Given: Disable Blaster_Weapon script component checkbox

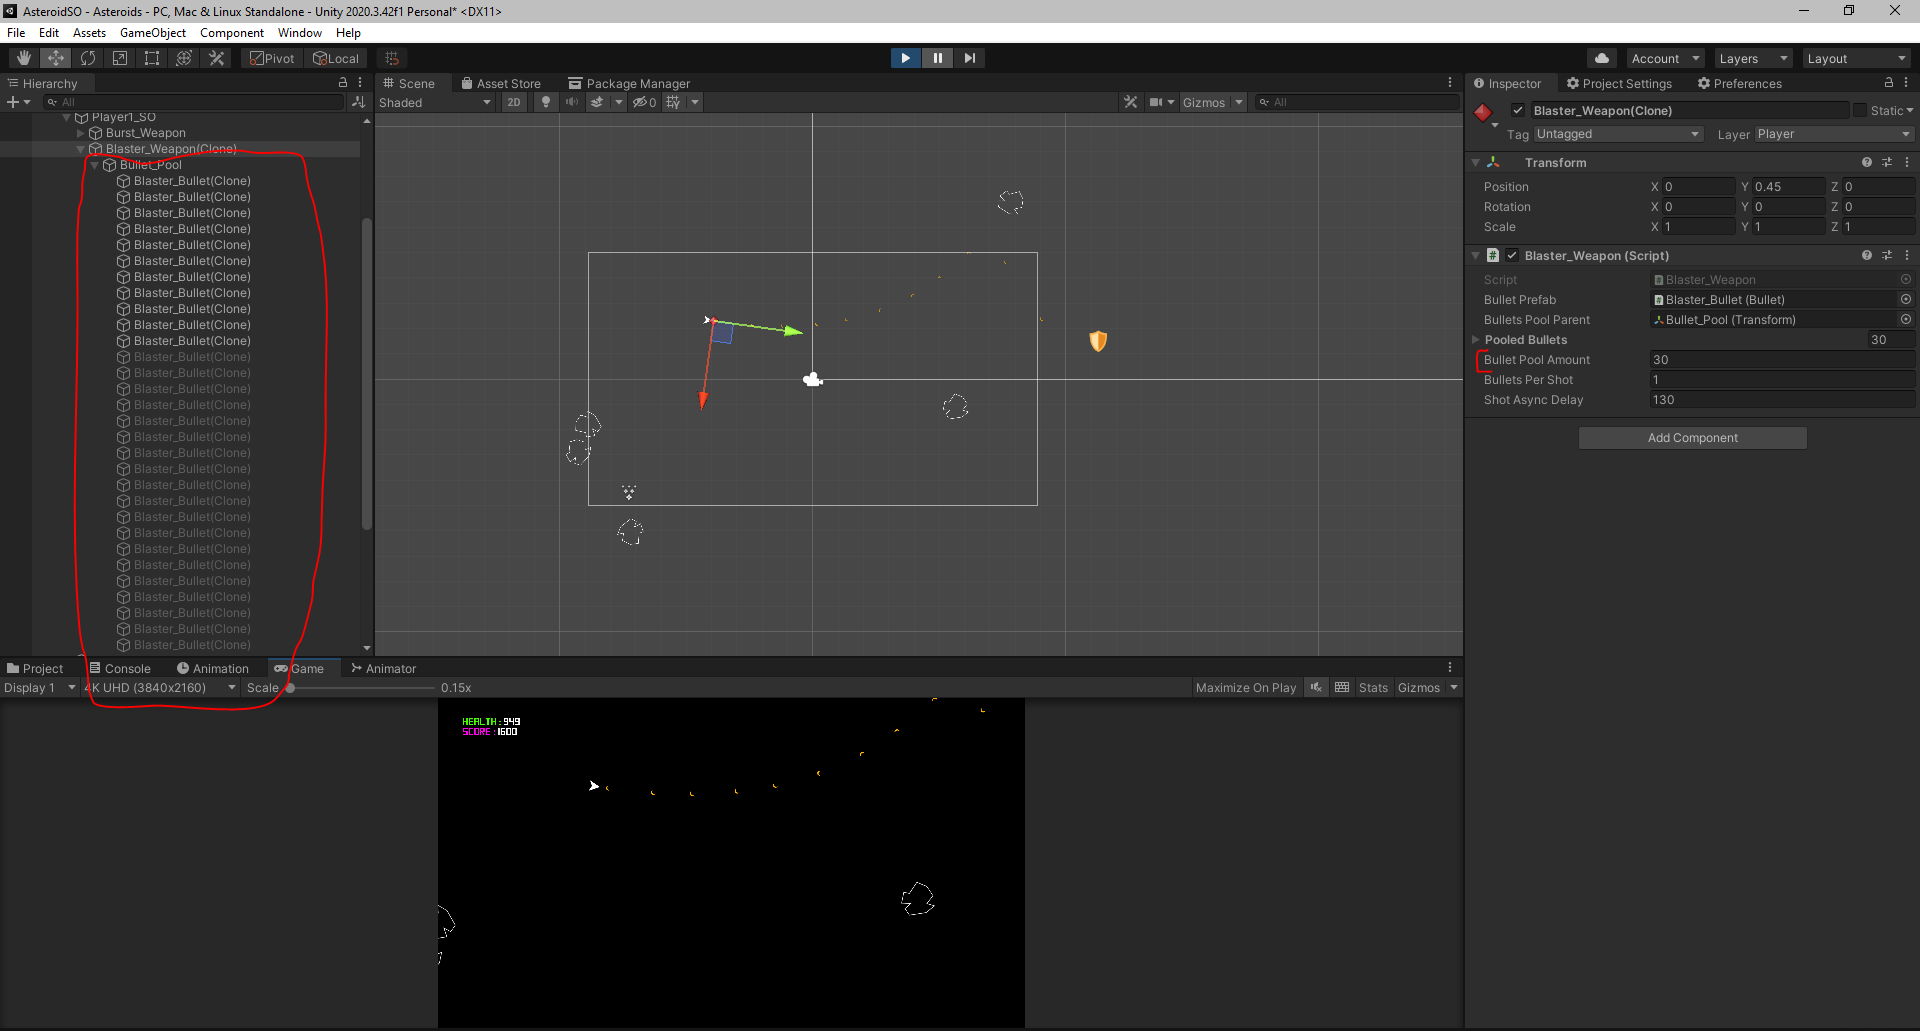Looking at the screenshot, I should [1512, 255].
